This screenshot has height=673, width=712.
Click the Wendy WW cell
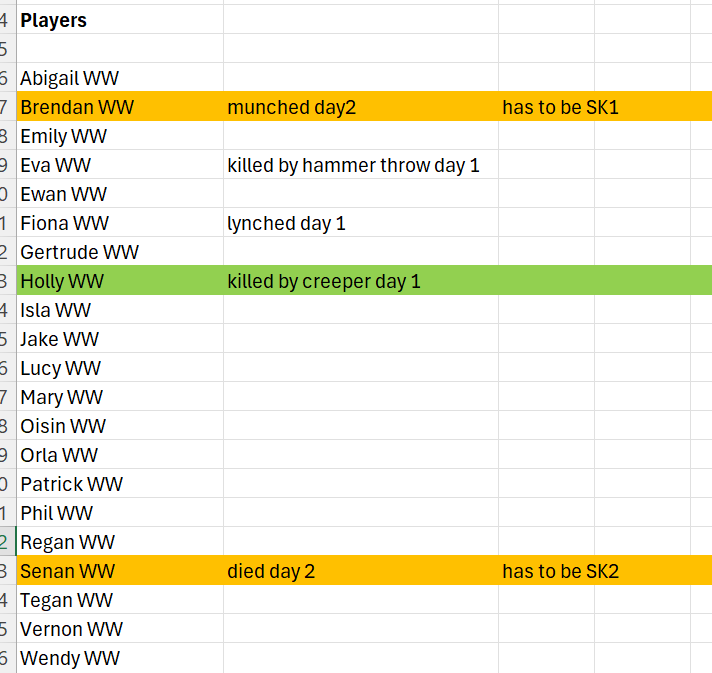[70, 658]
